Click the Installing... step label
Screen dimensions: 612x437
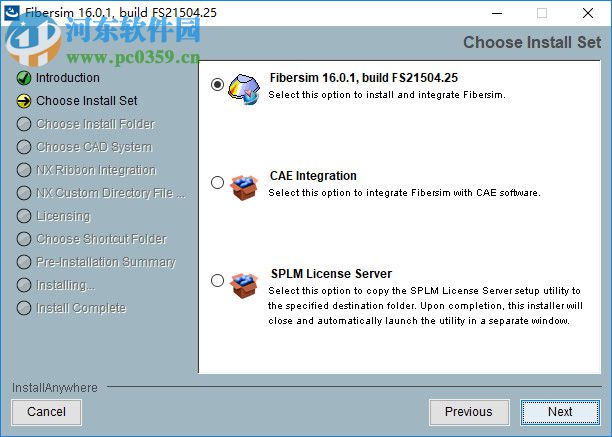(66, 285)
